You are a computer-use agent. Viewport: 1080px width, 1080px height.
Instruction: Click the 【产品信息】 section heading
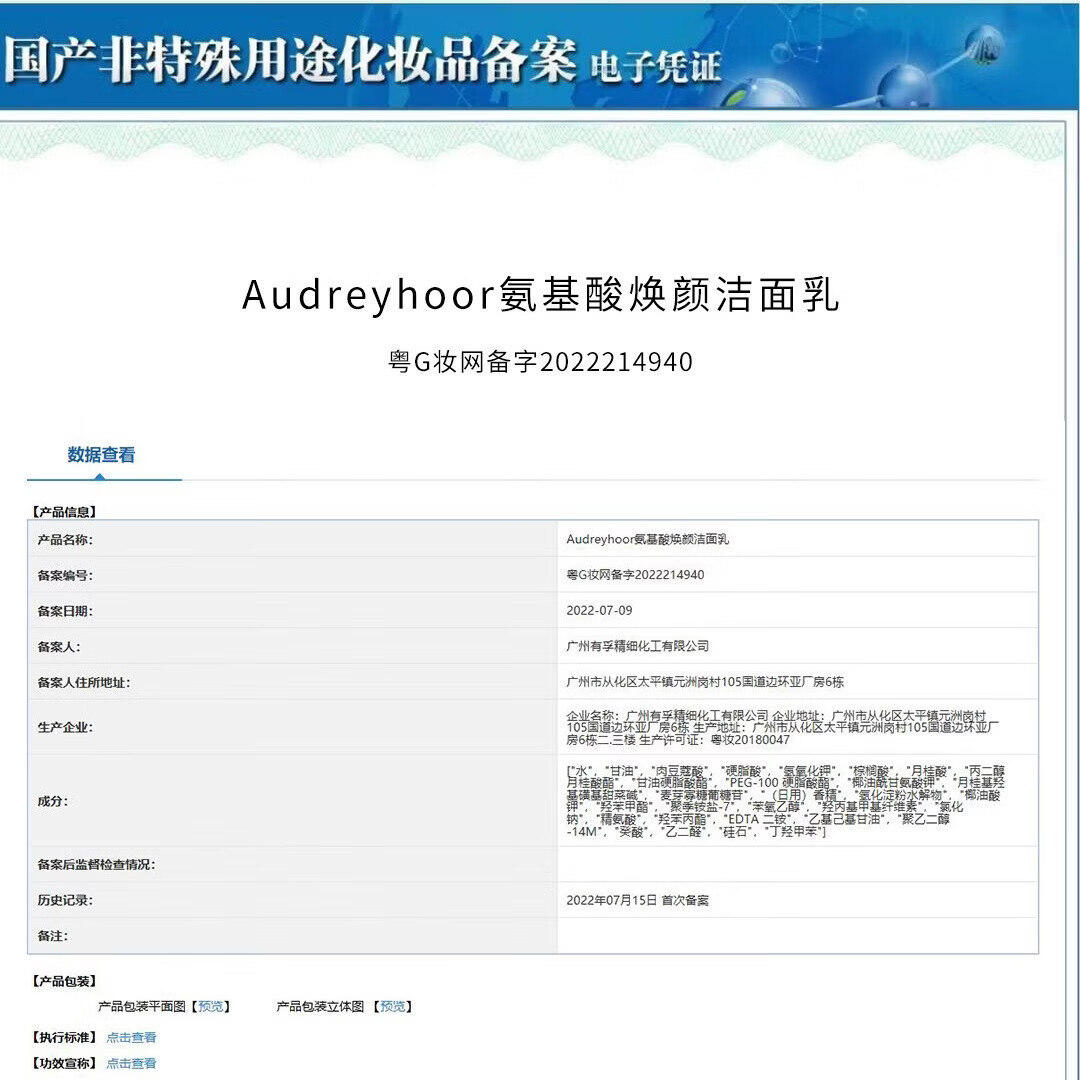tap(64, 512)
